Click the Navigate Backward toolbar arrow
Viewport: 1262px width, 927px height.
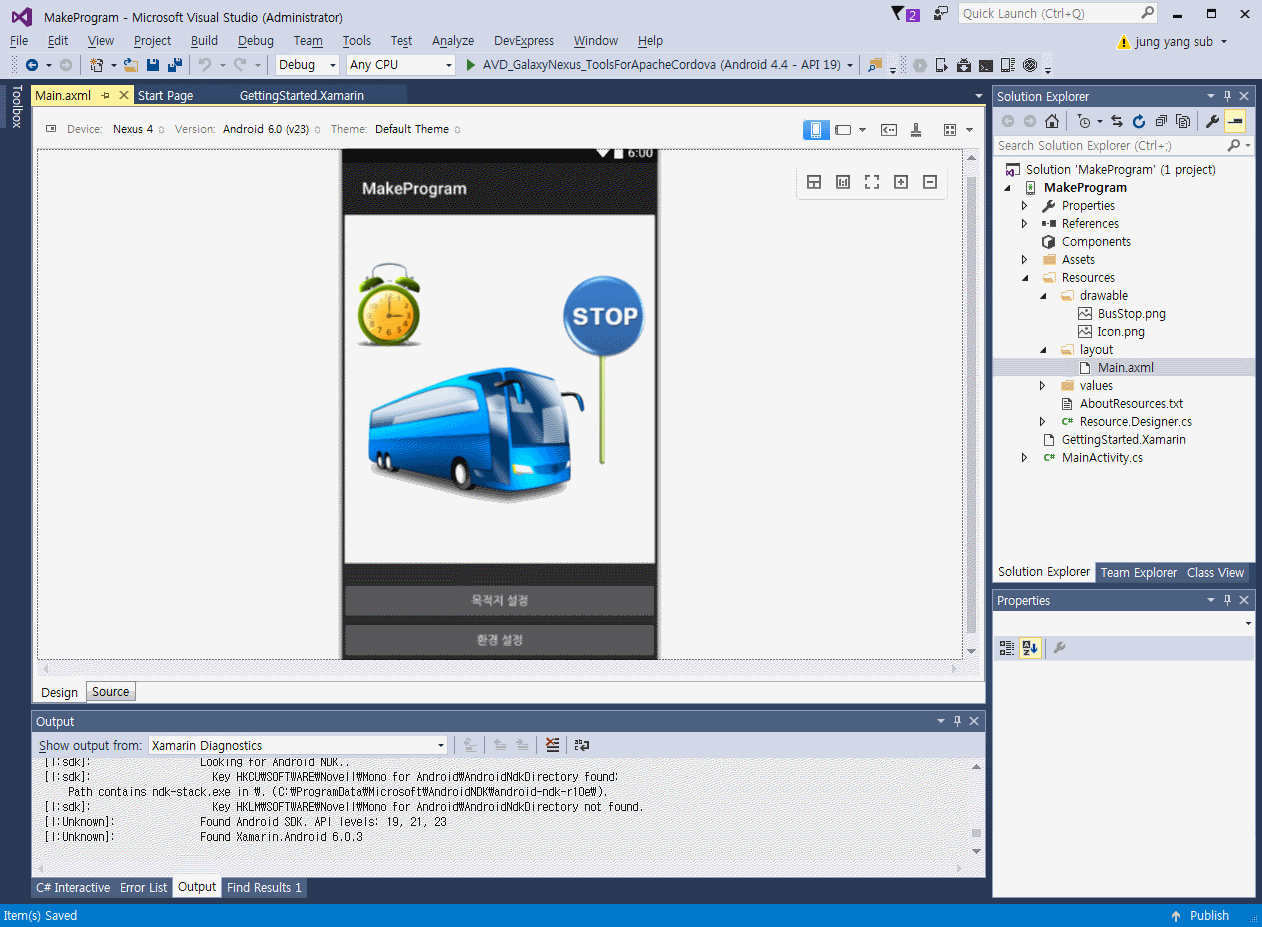click(31, 65)
